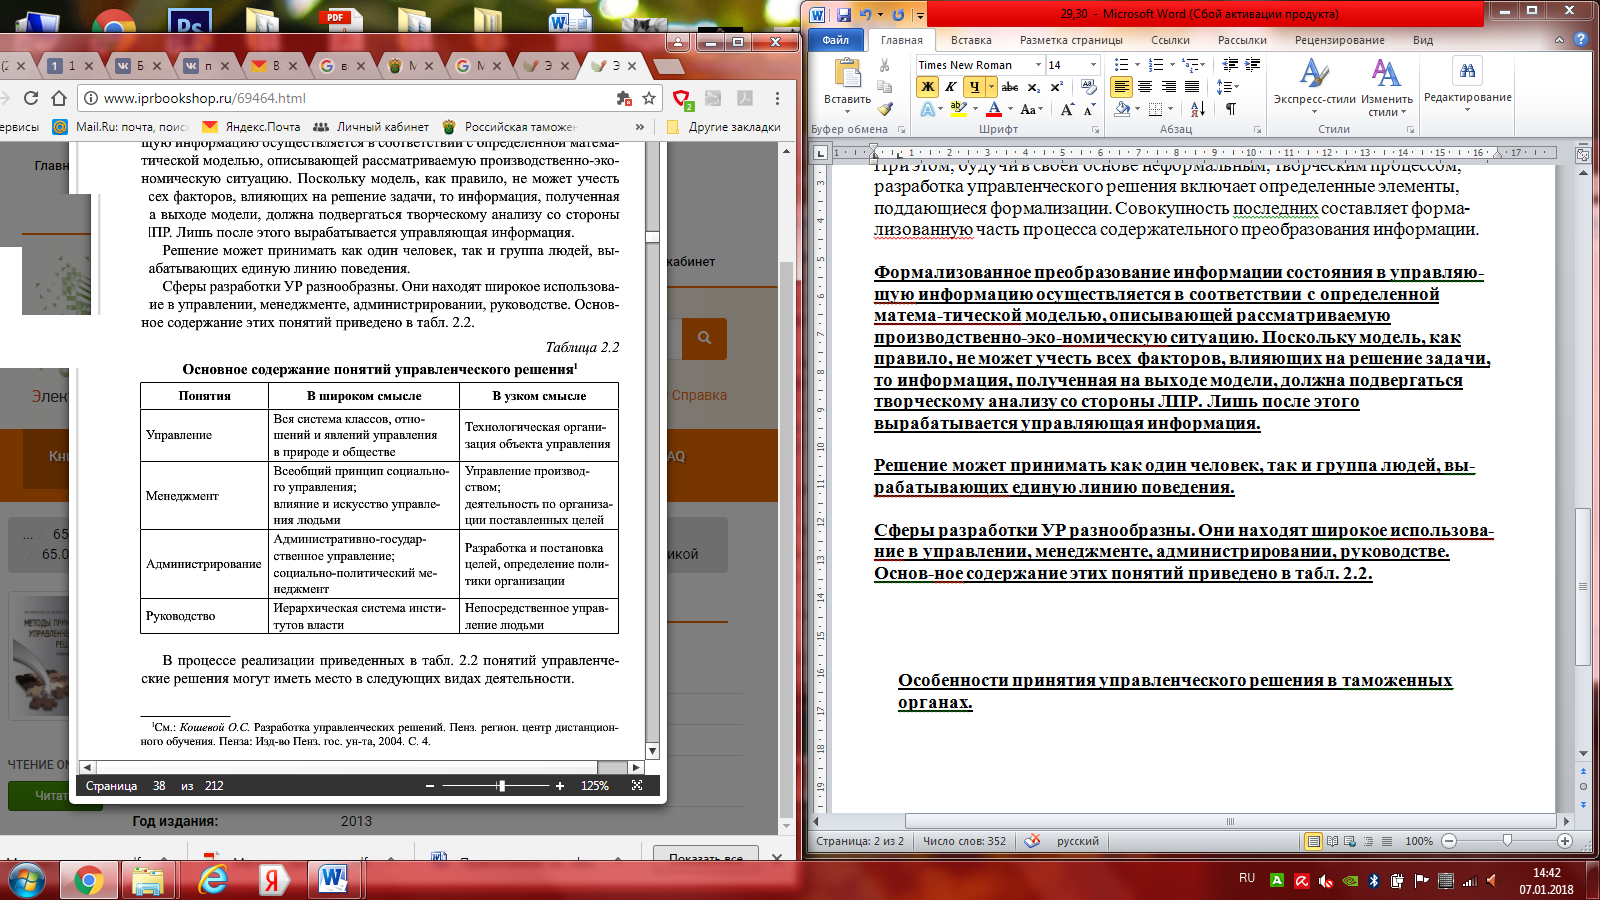Toggle superscript x² formatting
This screenshot has width=1600, height=900.
pyautogui.click(x=1056, y=87)
